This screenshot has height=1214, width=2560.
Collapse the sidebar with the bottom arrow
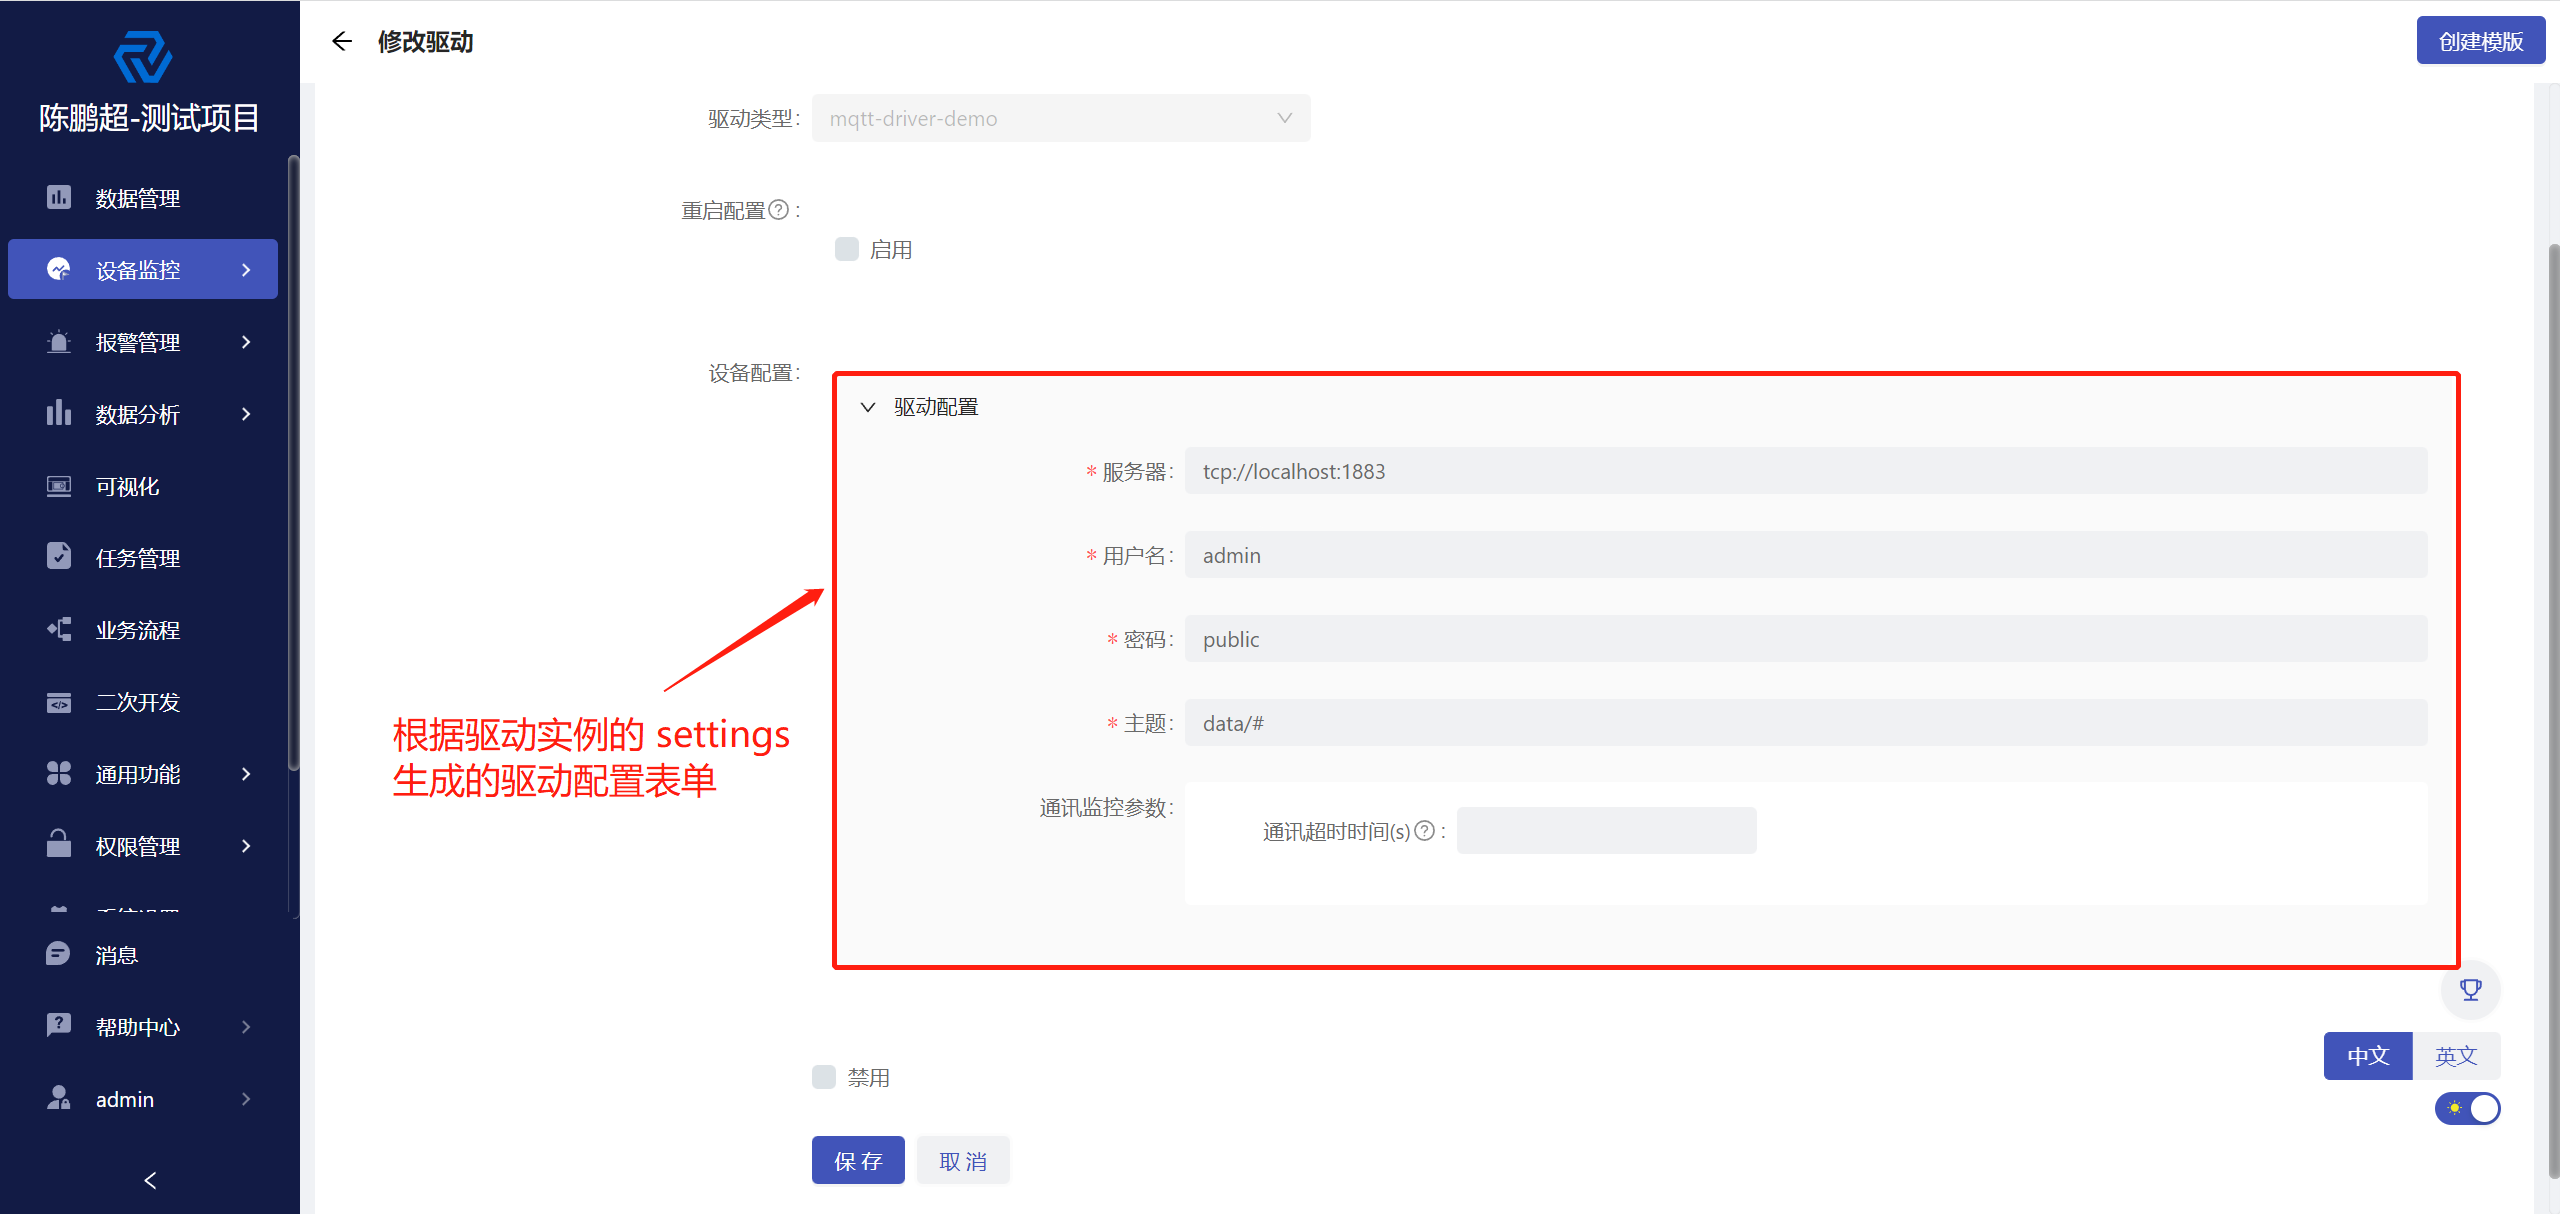point(150,1180)
